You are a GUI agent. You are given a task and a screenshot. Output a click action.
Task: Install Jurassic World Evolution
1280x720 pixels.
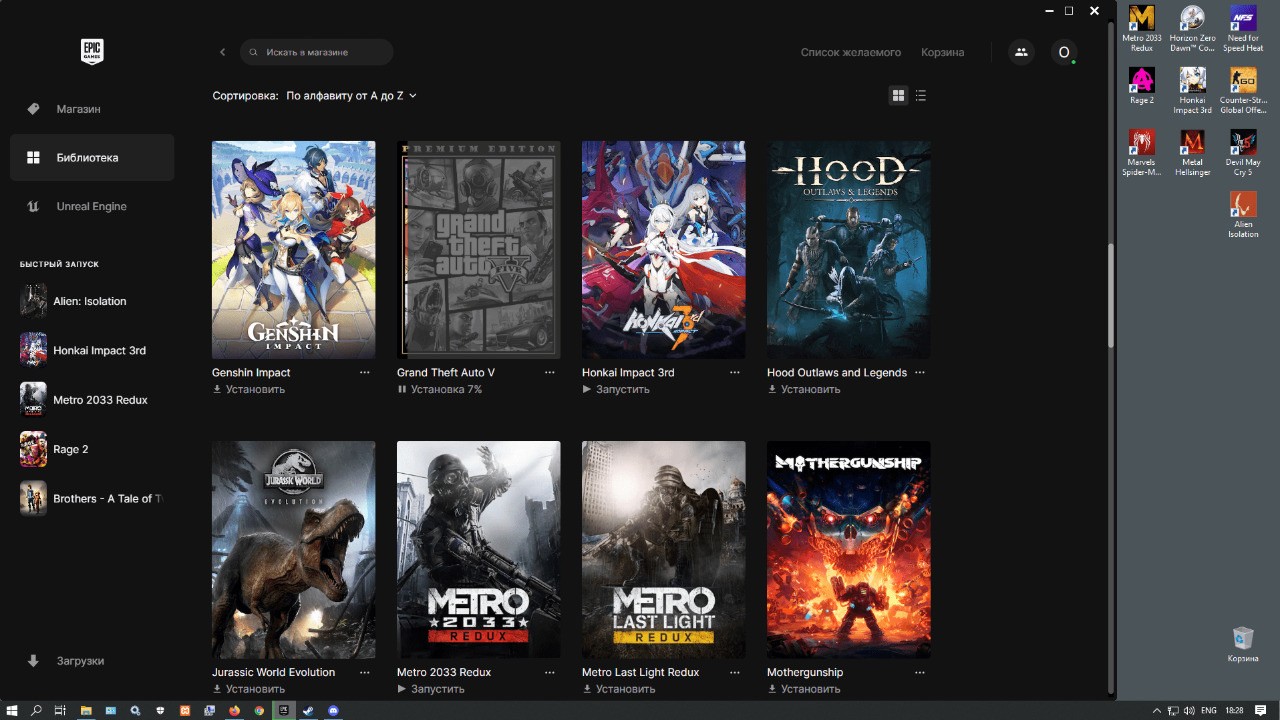coord(249,689)
